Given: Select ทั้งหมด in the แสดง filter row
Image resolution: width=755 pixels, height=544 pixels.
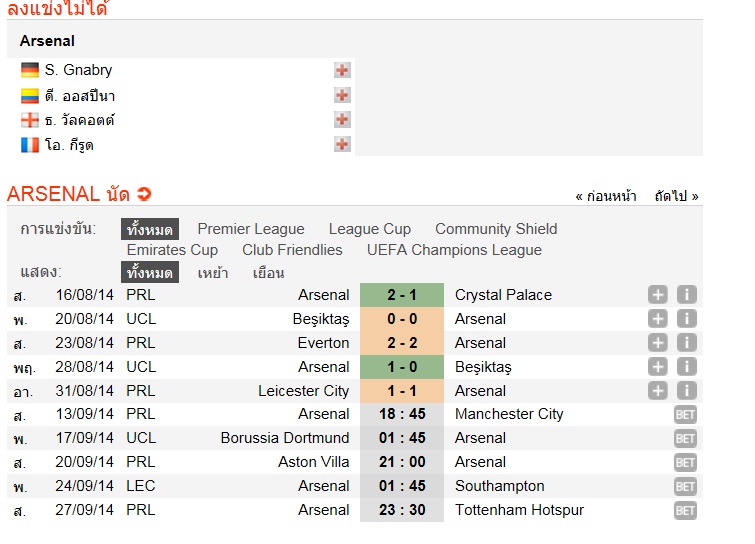Looking at the screenshot, I should (x=150, y=272).
